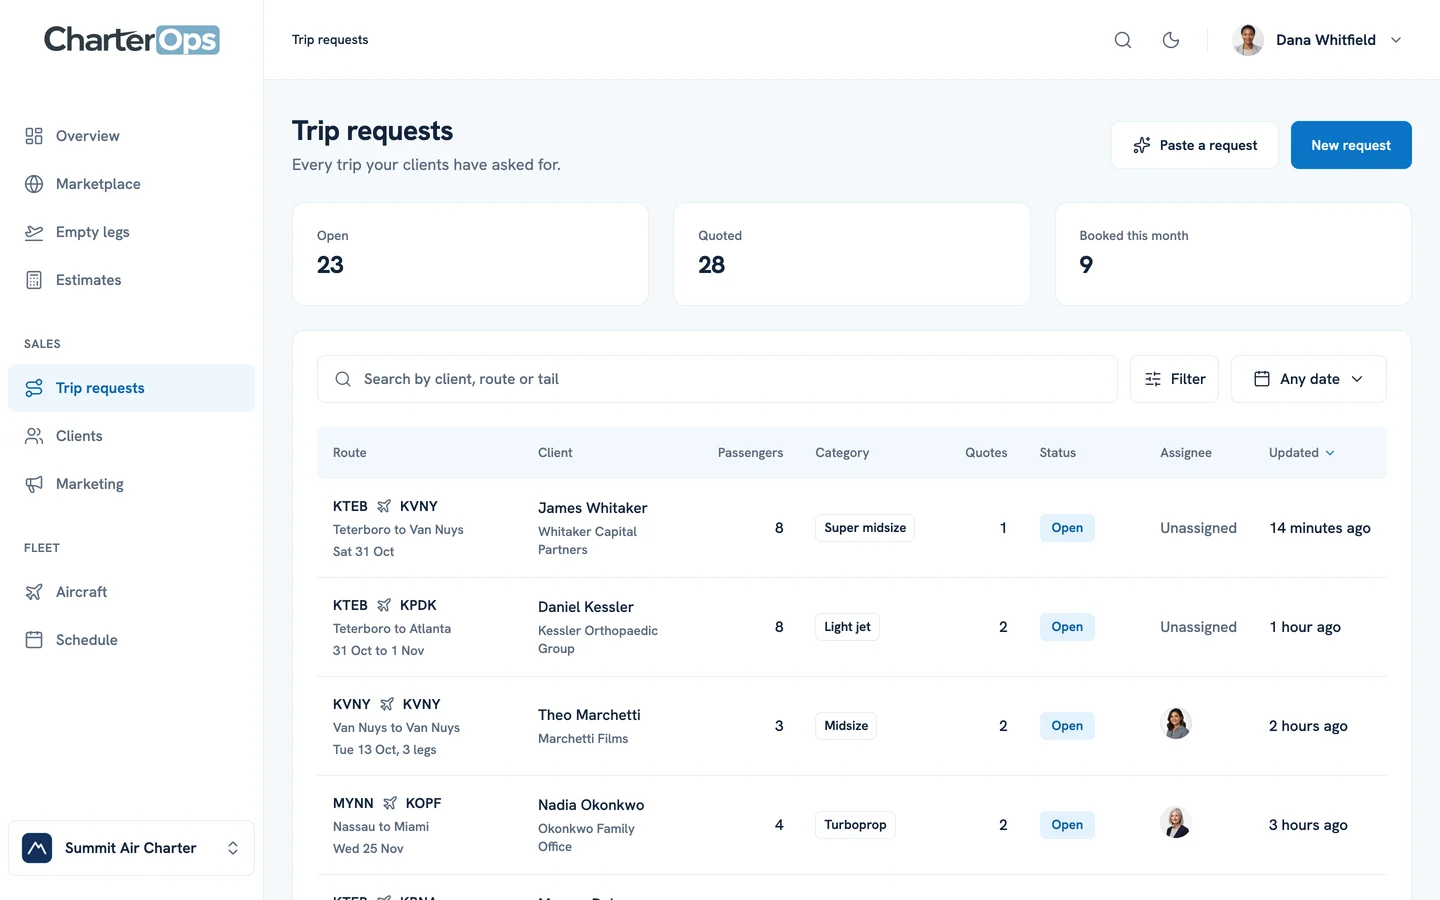
Task: Click the CharterOps logo
Action: click(131, 40)
